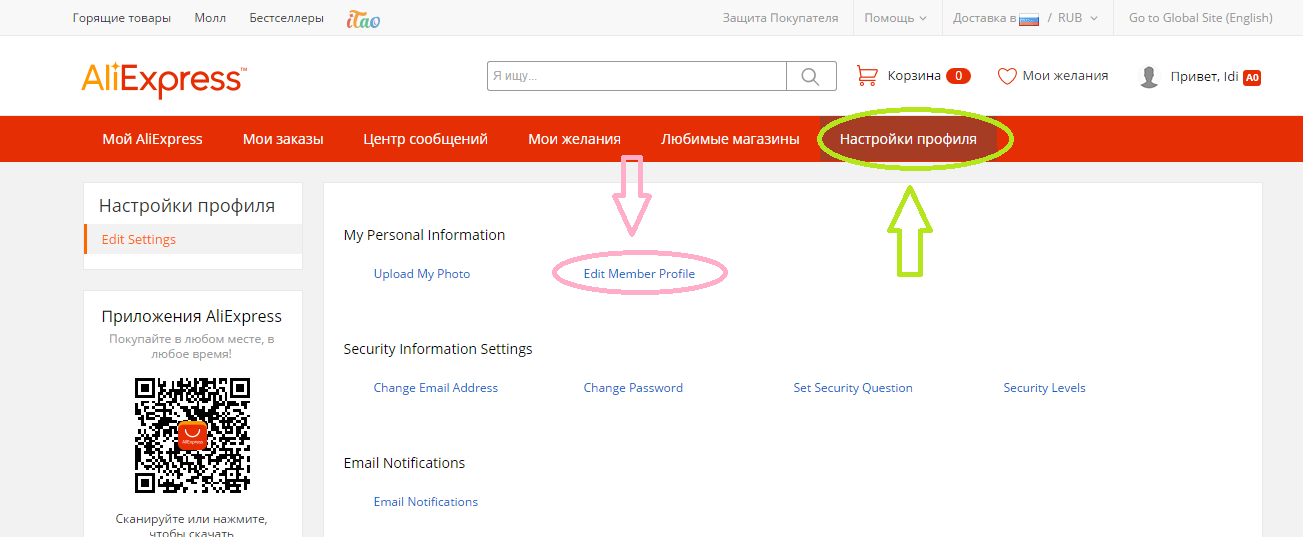Click the heart wishlist icon

point(1007,76)
